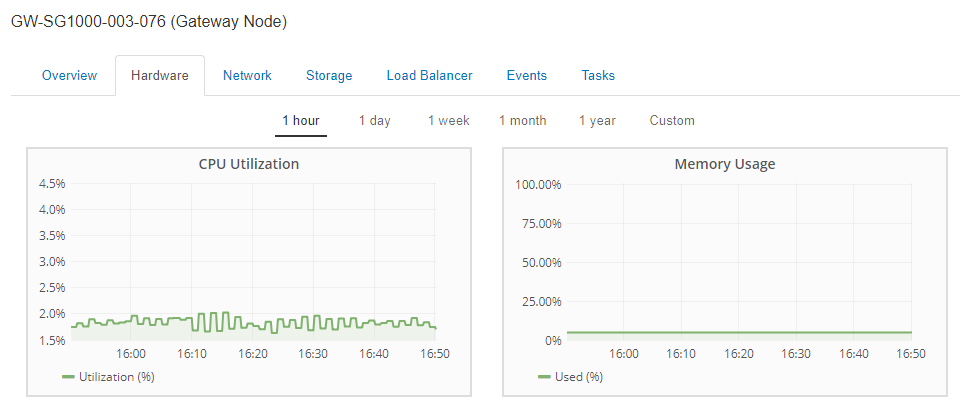The width and height of the screenshot is (960, 402).
Task: Switch to the Network tab
Action: point(247,75)
